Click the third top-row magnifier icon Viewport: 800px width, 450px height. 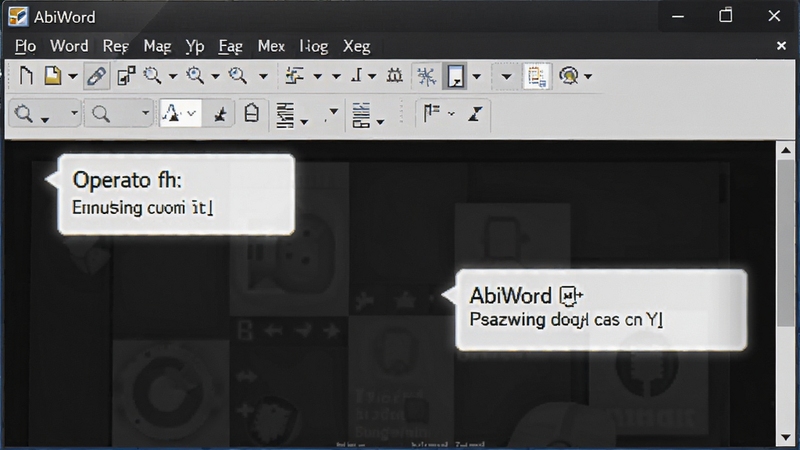tap(238, 76)
